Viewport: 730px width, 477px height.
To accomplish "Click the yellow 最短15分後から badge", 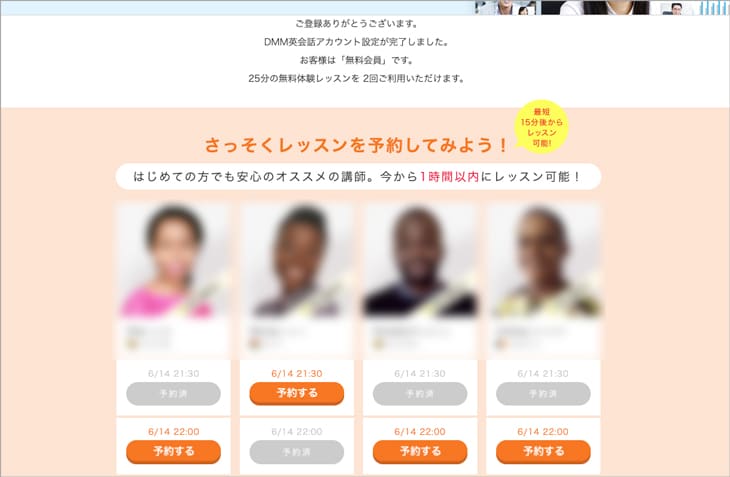I will (x=541, y=127).
